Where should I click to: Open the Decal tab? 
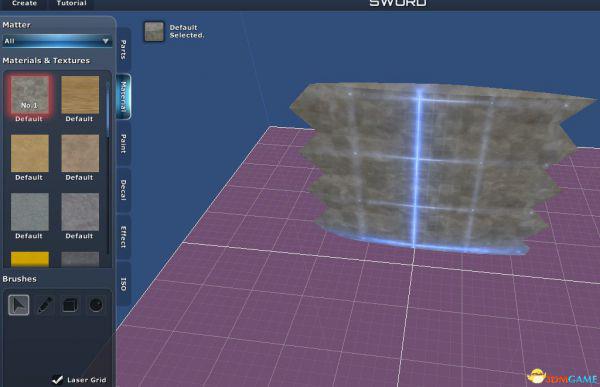click(124, 190)
